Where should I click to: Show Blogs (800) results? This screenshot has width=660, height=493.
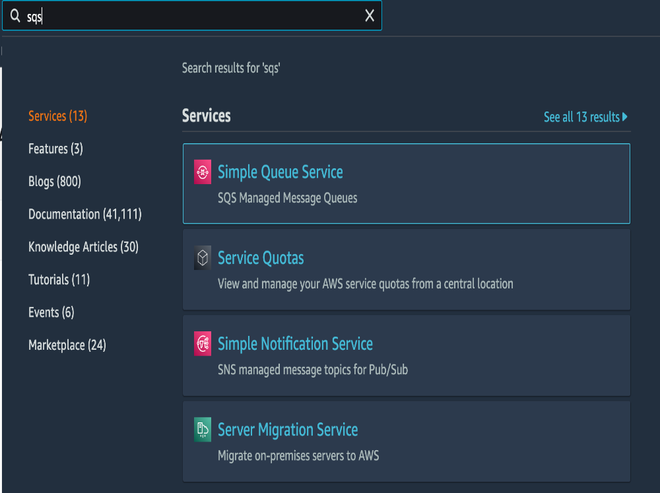click(55, 181)
